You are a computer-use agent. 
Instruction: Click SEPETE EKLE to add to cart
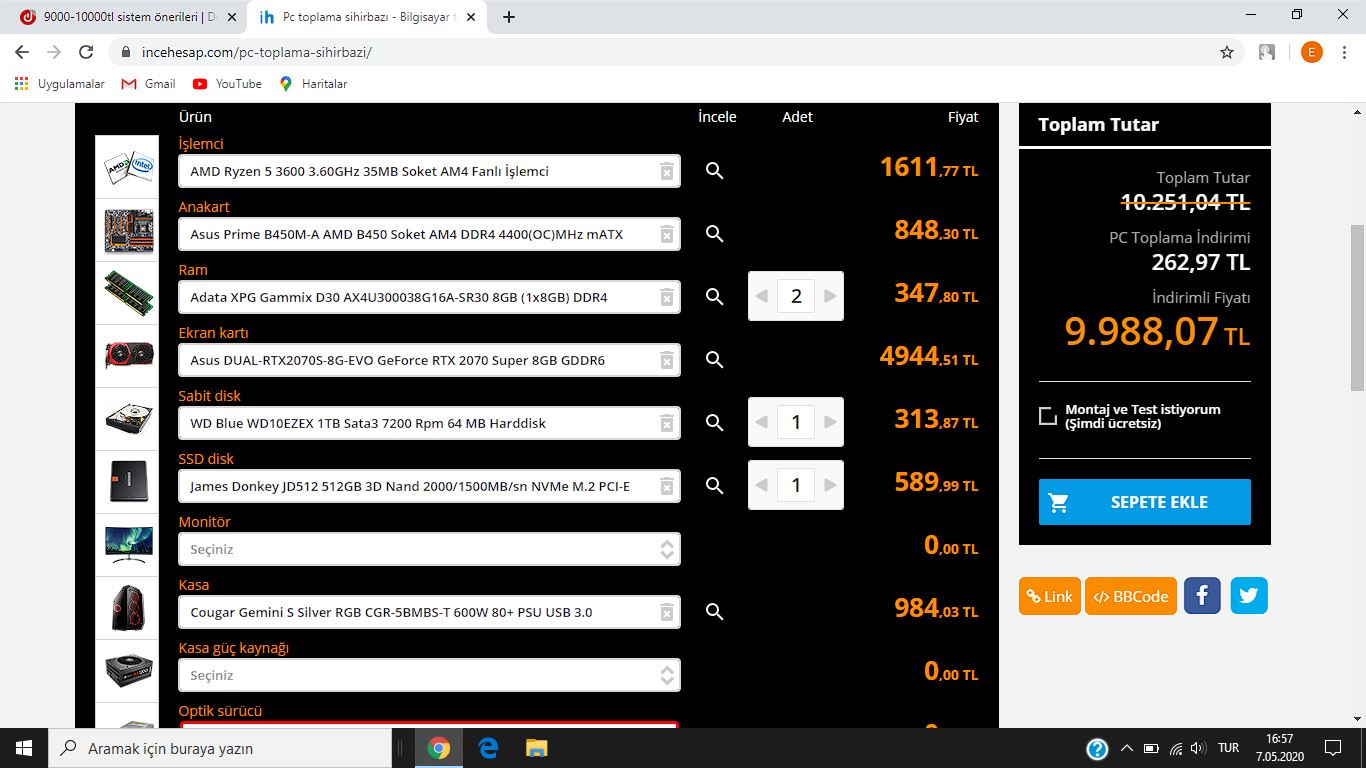(x=1145, y=502)
